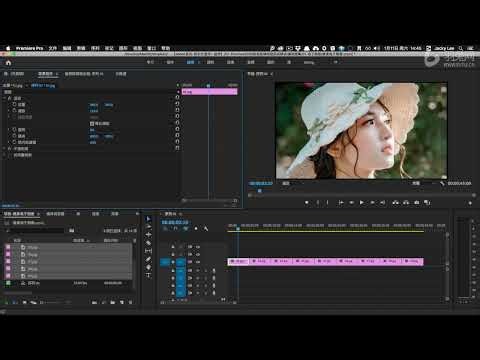Open Premiere Pro application menu
Screen dimensions: 480x360
tap(29, 48)
